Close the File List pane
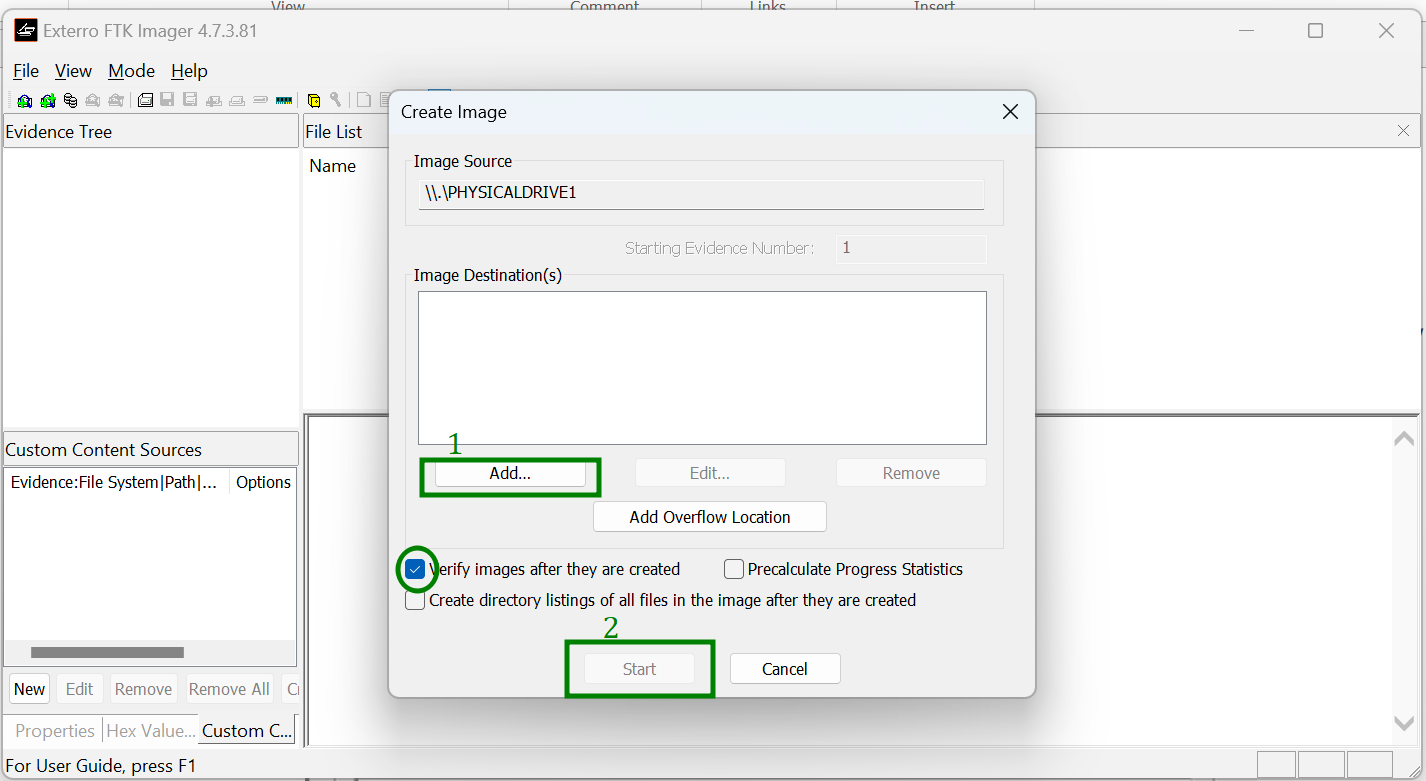1426x781 pixels. (x=1403, y=131)
